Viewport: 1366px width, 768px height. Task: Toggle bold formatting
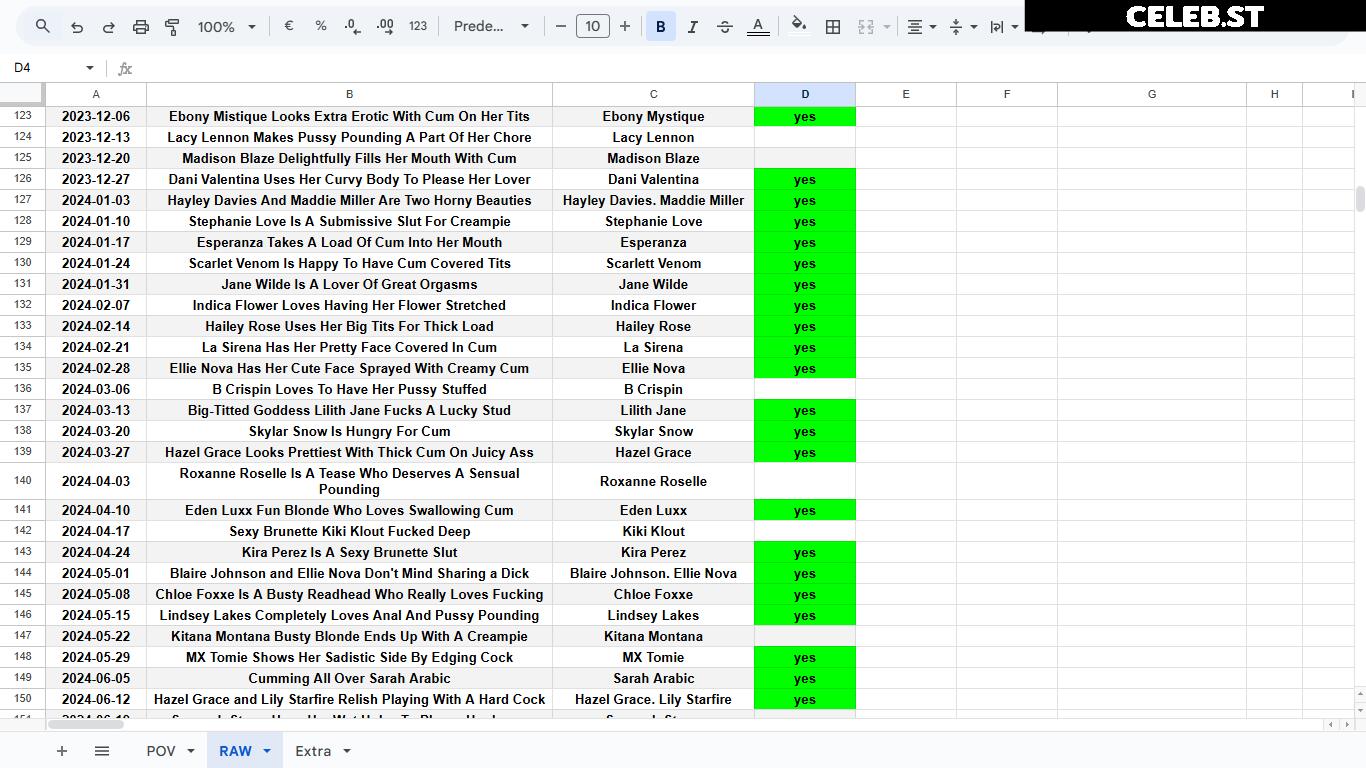660,27
